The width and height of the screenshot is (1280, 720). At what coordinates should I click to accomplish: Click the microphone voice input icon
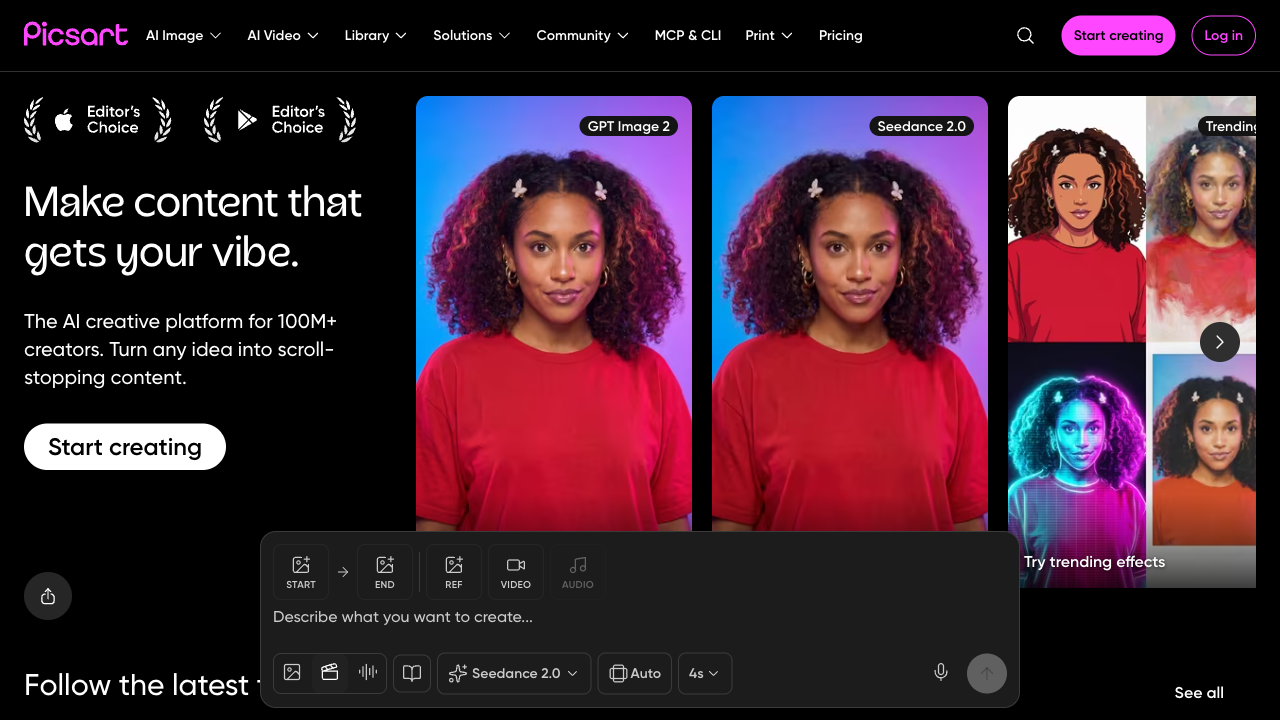tap(941, 673)
